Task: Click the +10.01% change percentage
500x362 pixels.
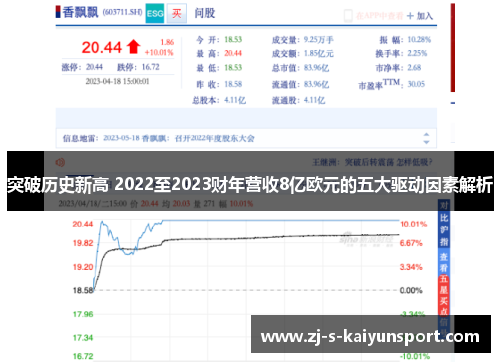Action: point(159,52)
